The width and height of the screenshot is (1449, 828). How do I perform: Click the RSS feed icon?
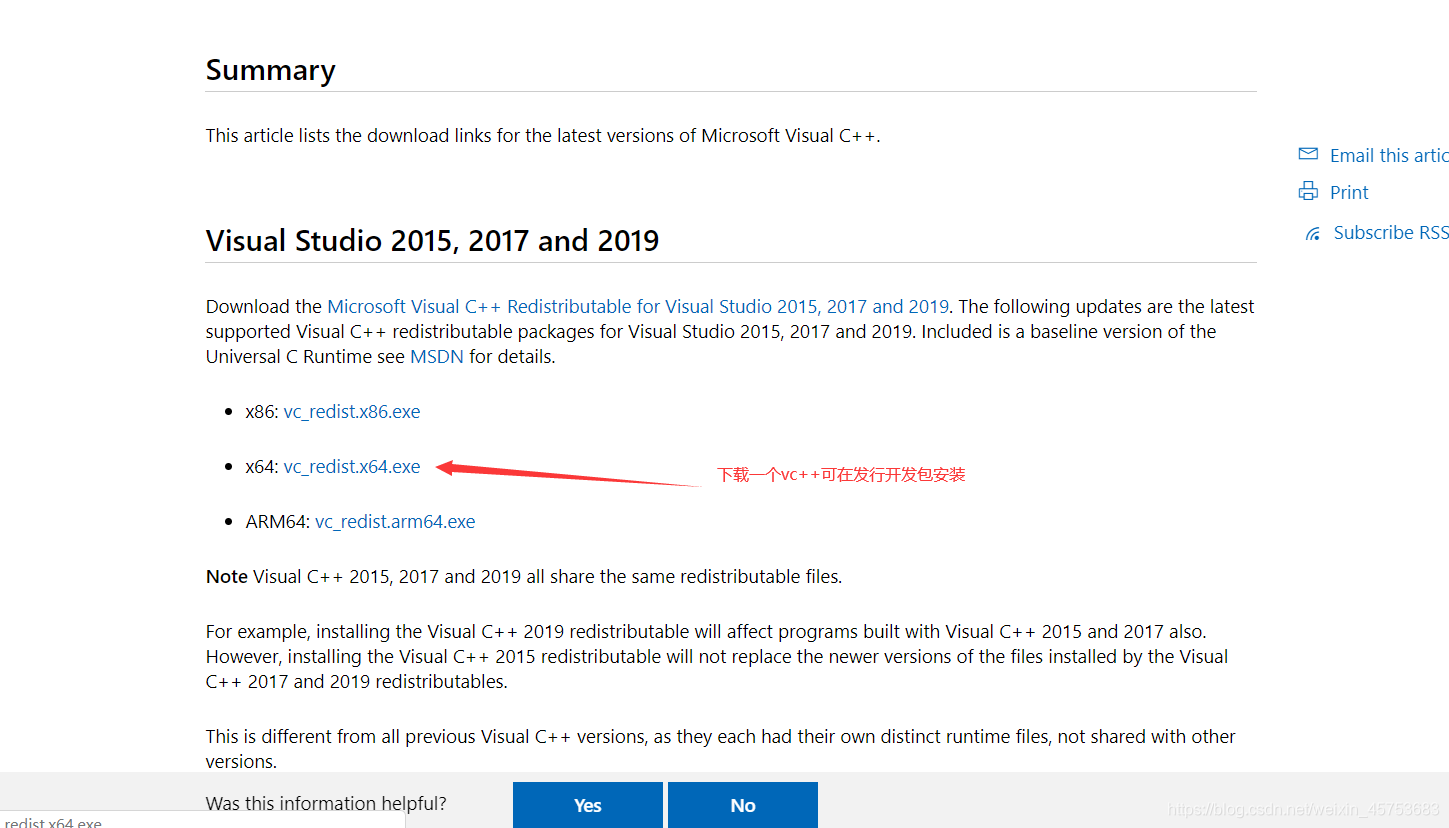[1313, 234]
